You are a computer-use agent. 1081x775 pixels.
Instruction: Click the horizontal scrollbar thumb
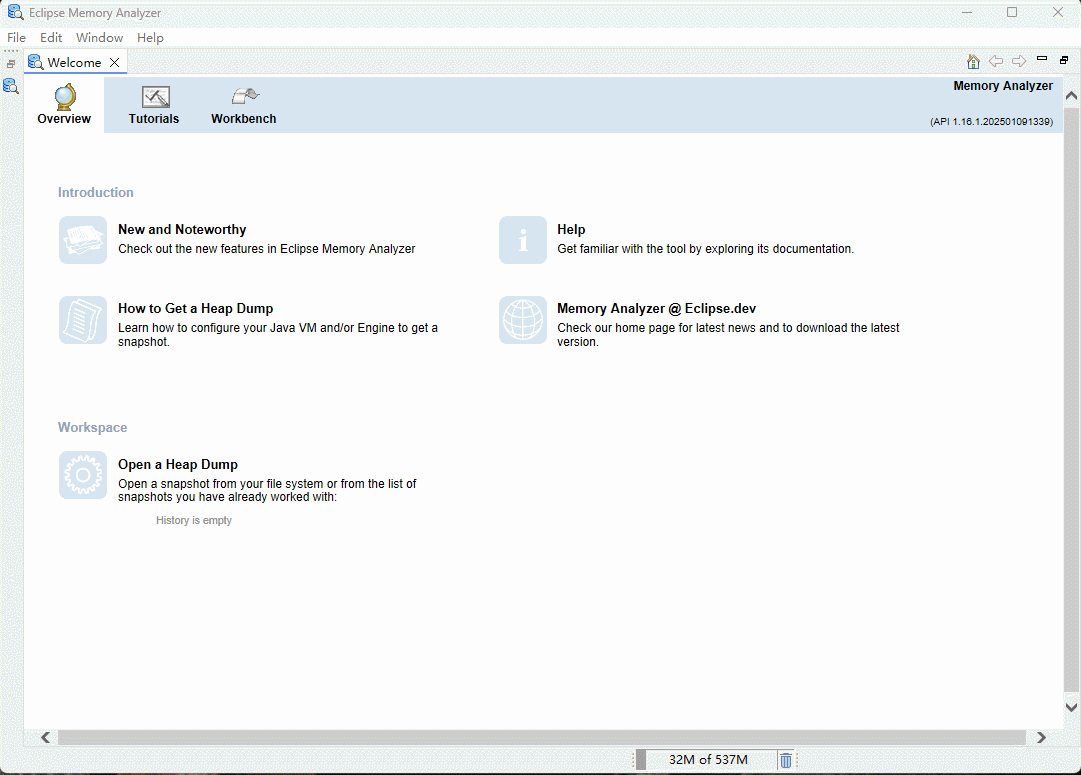[x=542, y=738]
